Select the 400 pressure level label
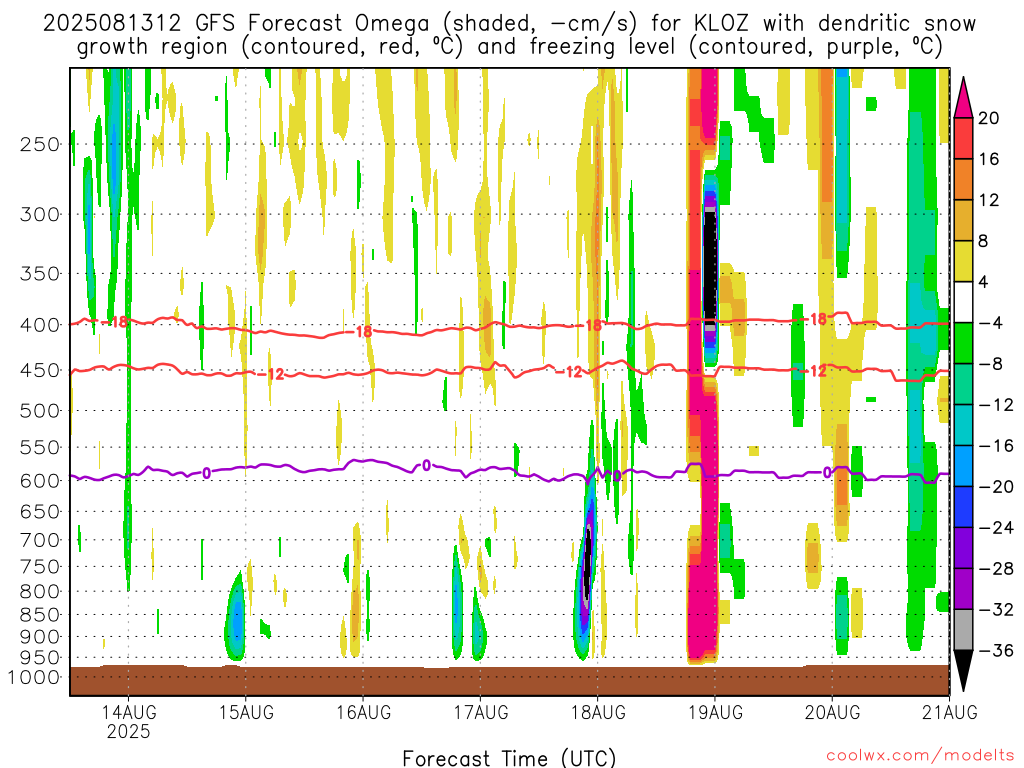The image size is (1024, 768). (x=40, y=325)
